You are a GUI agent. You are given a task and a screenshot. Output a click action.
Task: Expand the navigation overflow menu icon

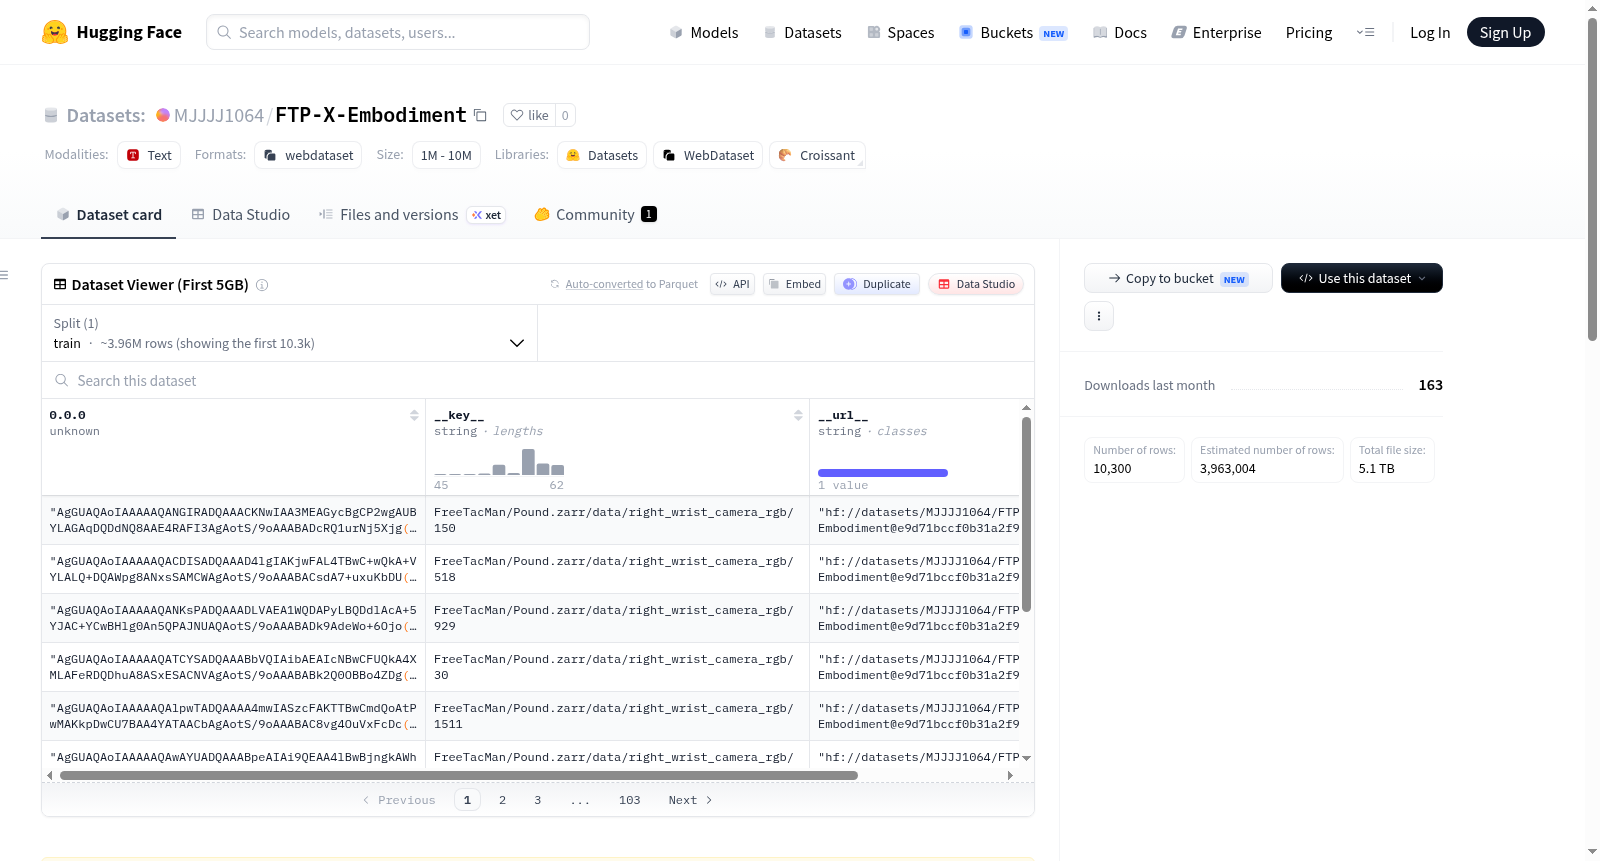tap(1365, 32)
